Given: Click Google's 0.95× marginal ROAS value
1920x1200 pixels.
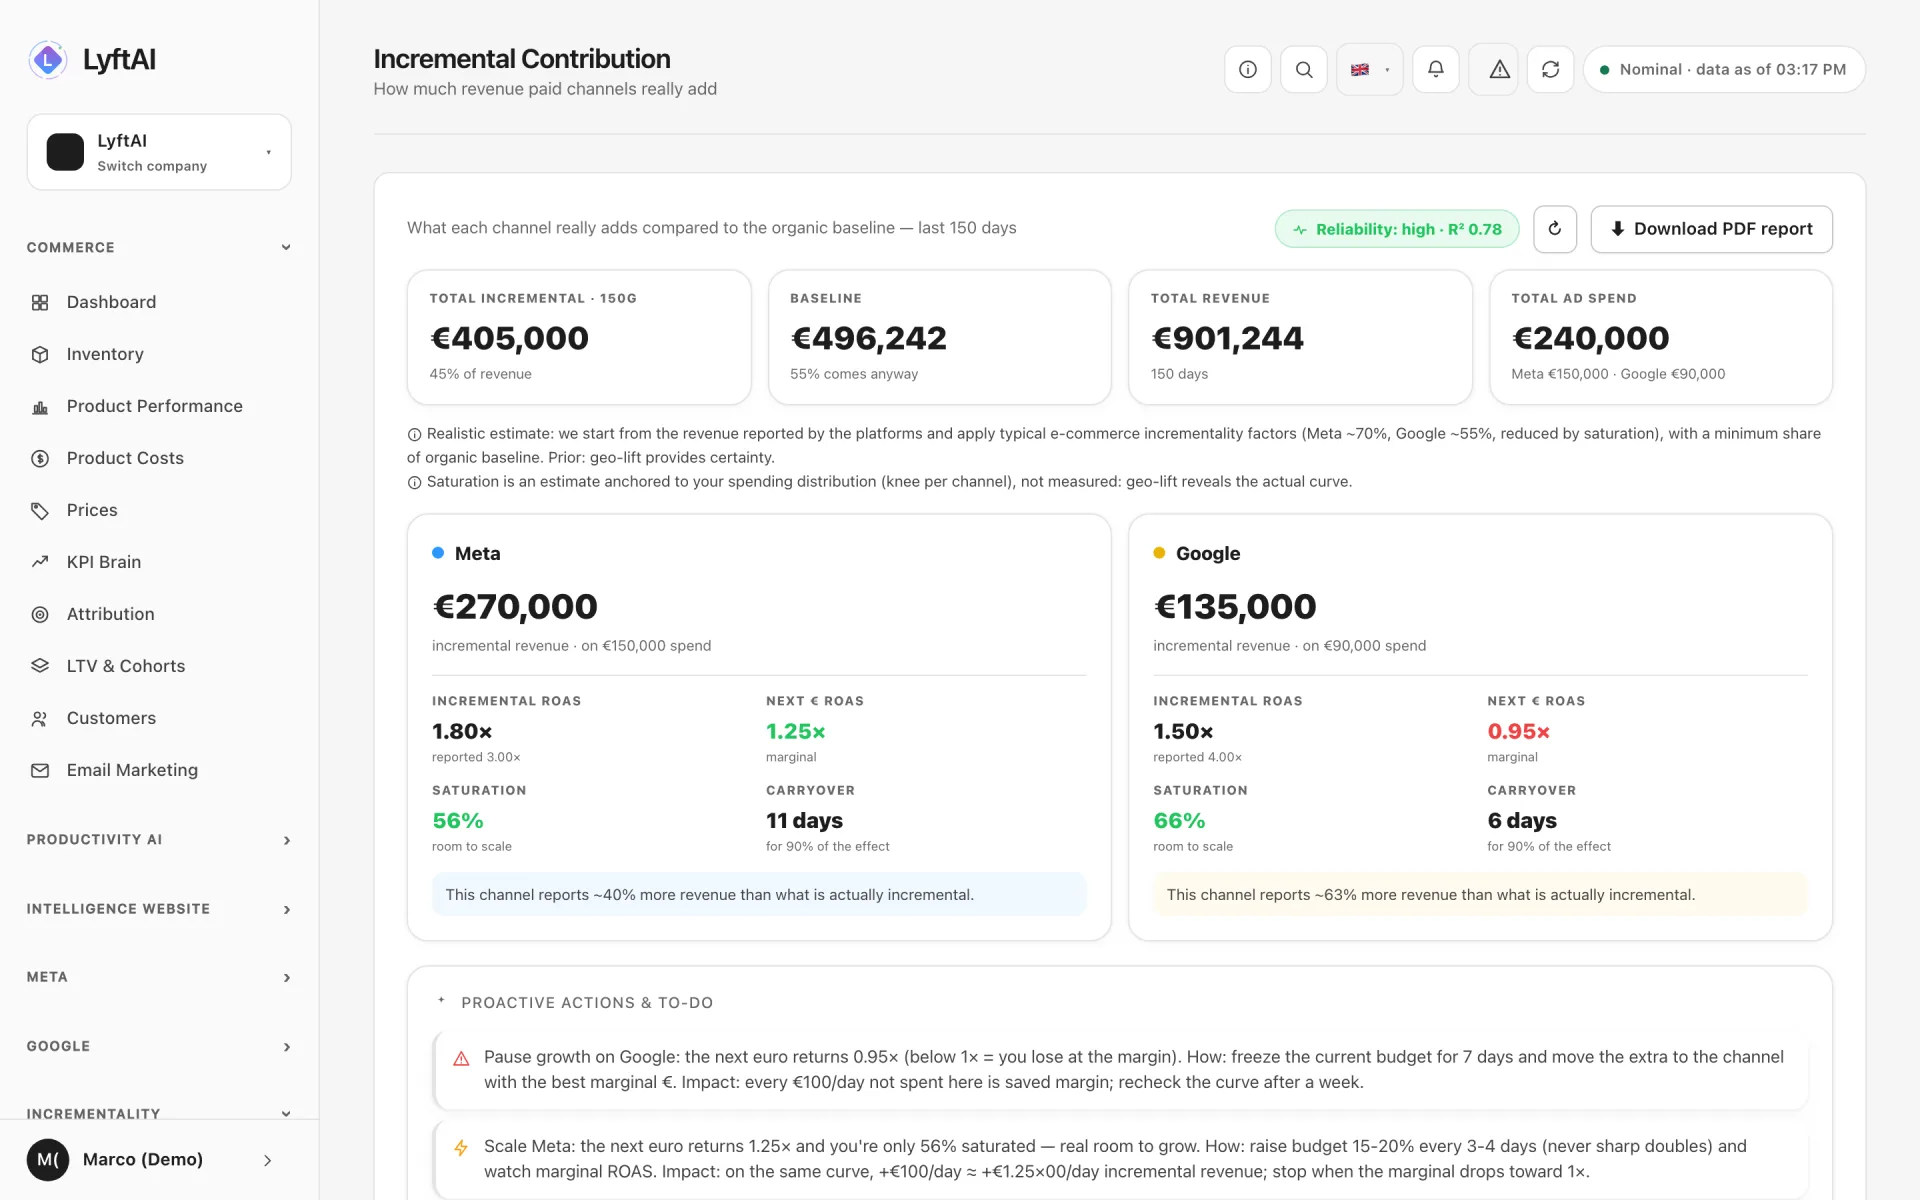Looking at the screenshot, I should 1518,732.
